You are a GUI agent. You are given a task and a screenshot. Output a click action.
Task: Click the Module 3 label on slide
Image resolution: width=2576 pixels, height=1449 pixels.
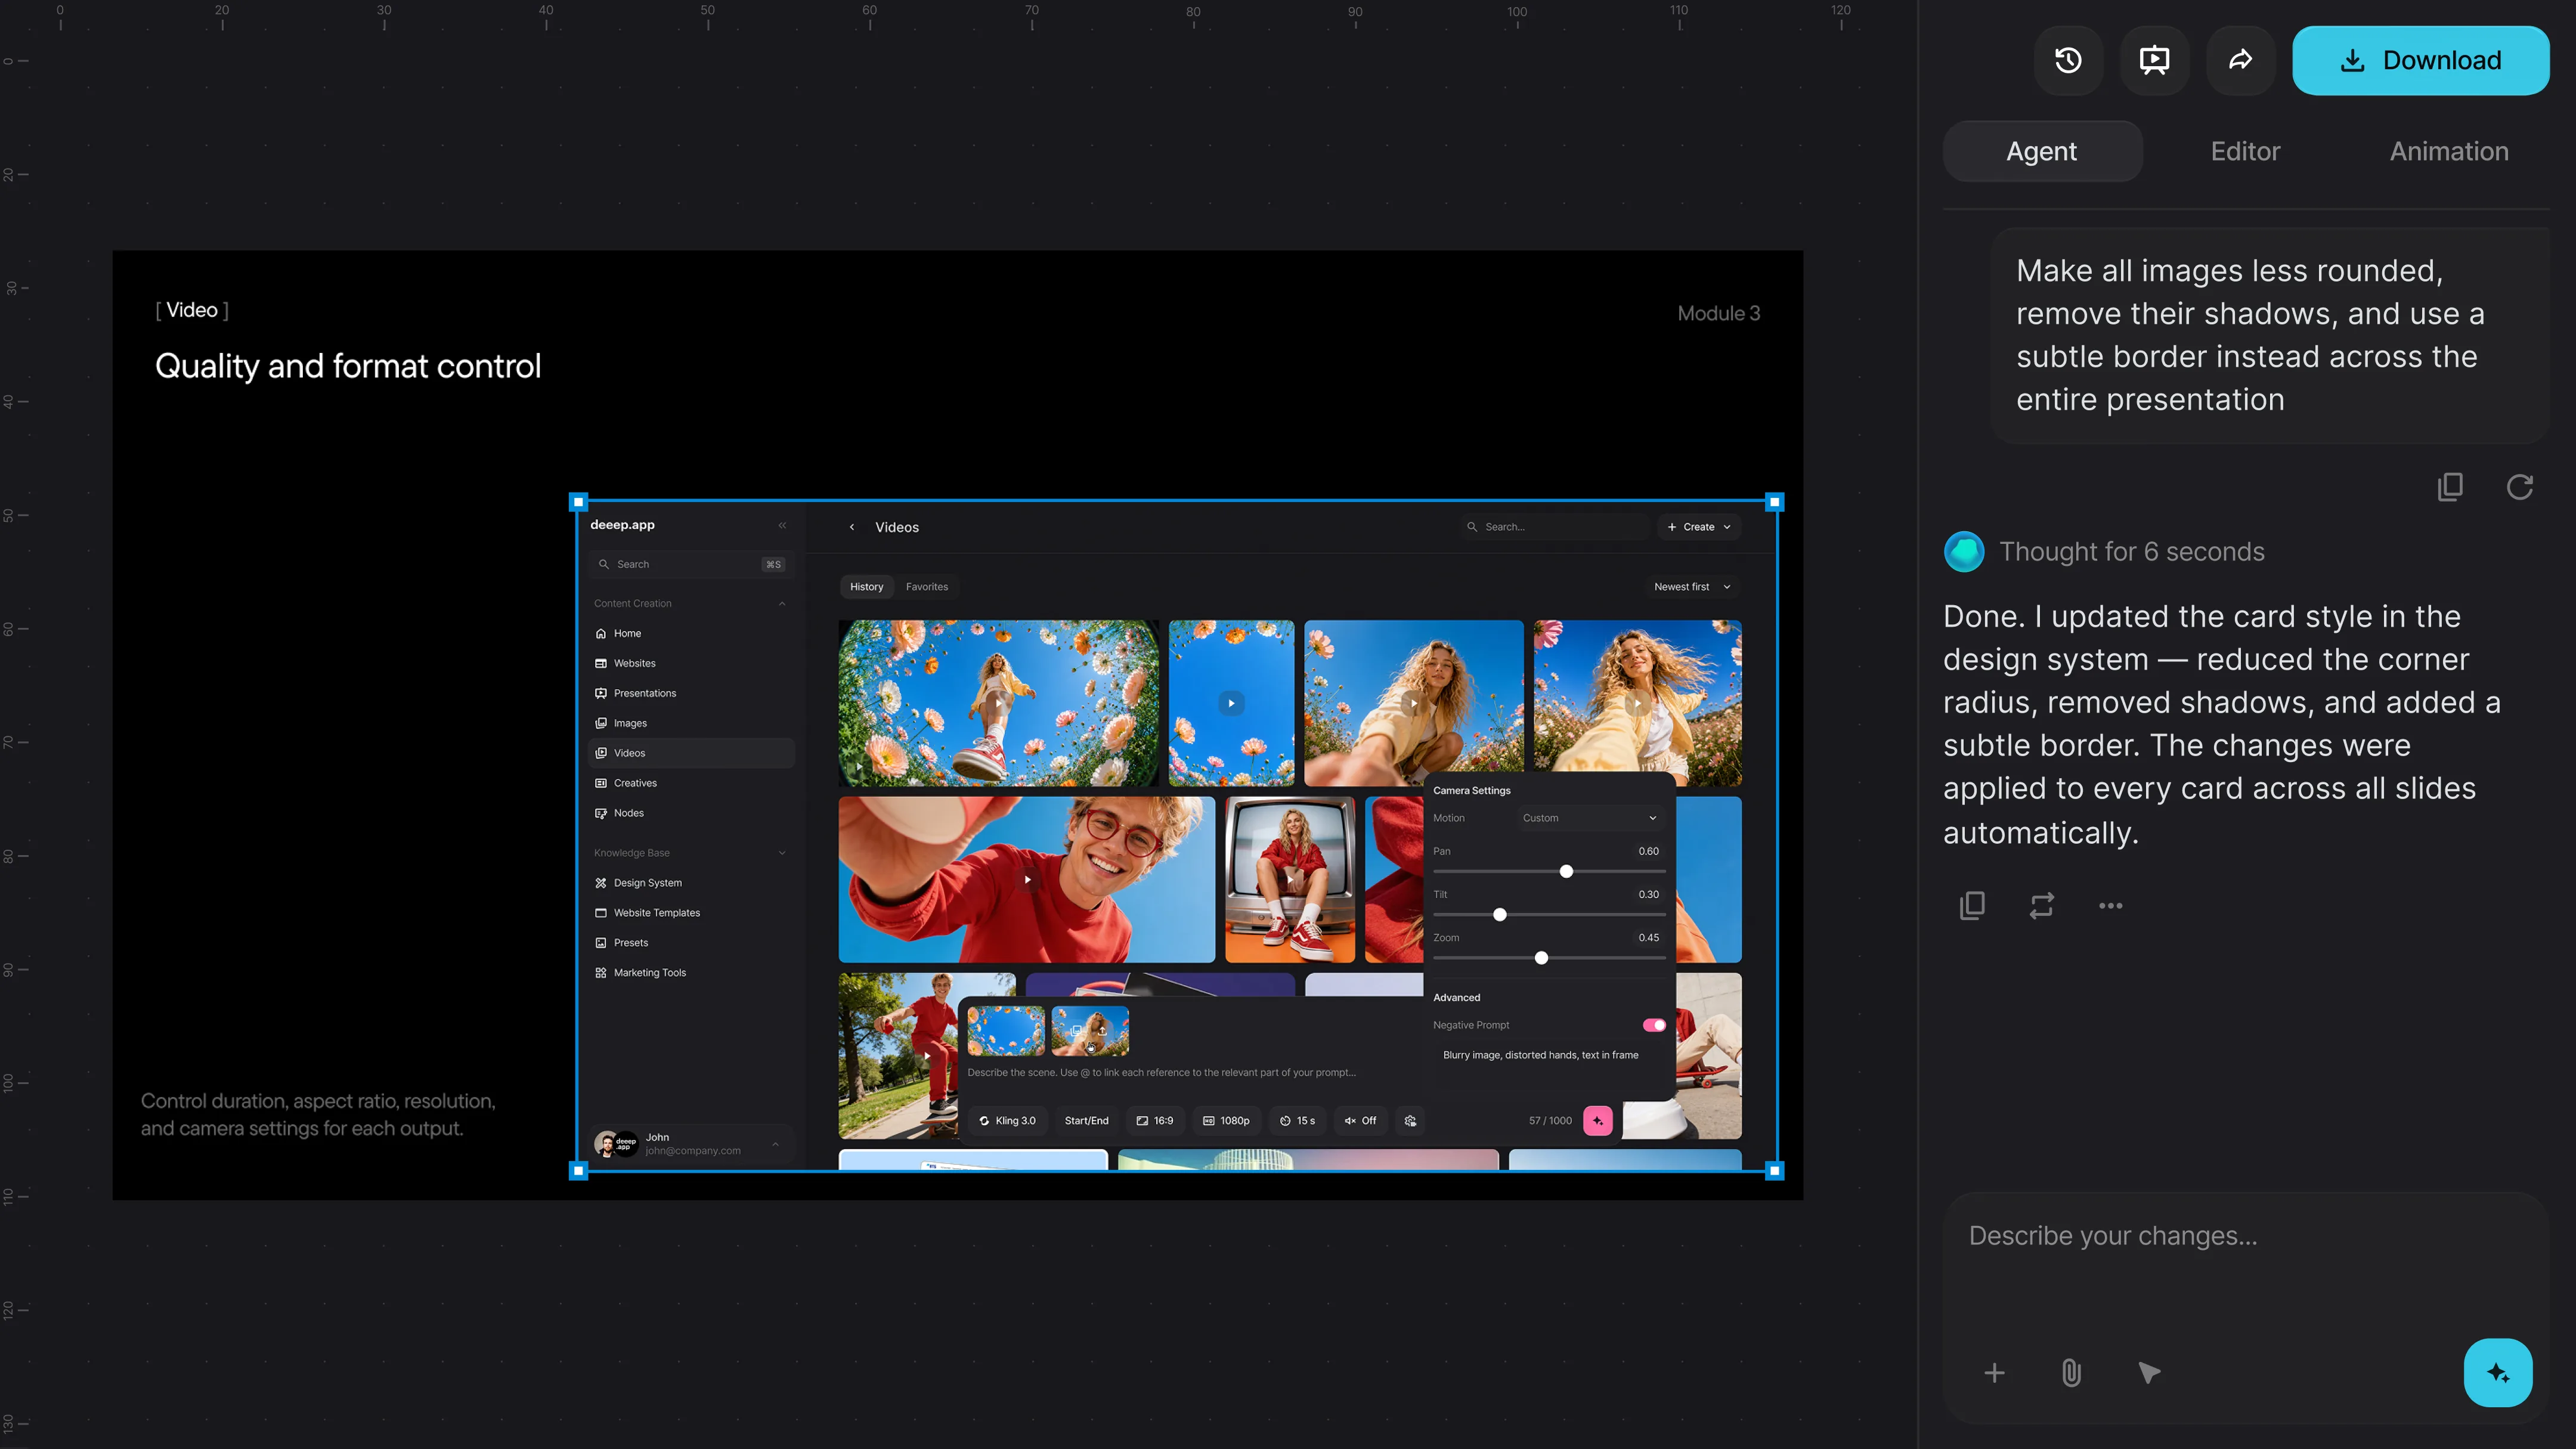1718,314
